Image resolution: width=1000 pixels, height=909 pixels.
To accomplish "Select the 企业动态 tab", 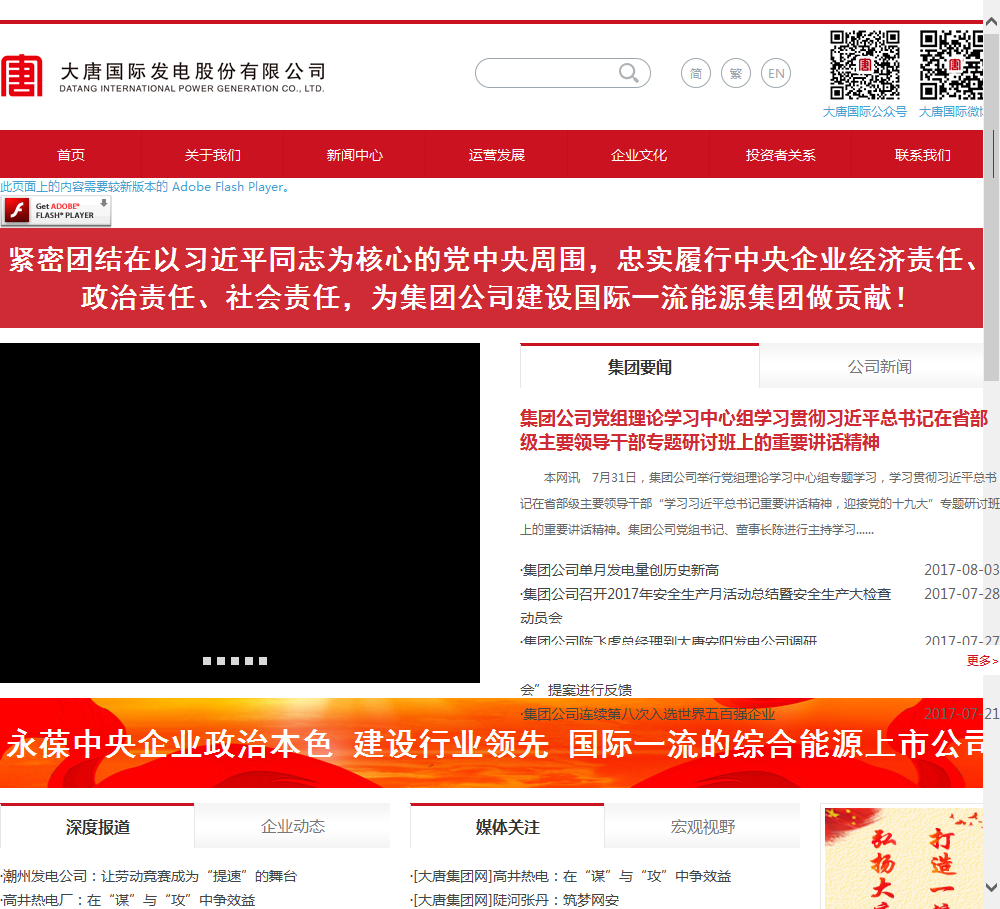I will pyautogui.click(x=293, y=827).
